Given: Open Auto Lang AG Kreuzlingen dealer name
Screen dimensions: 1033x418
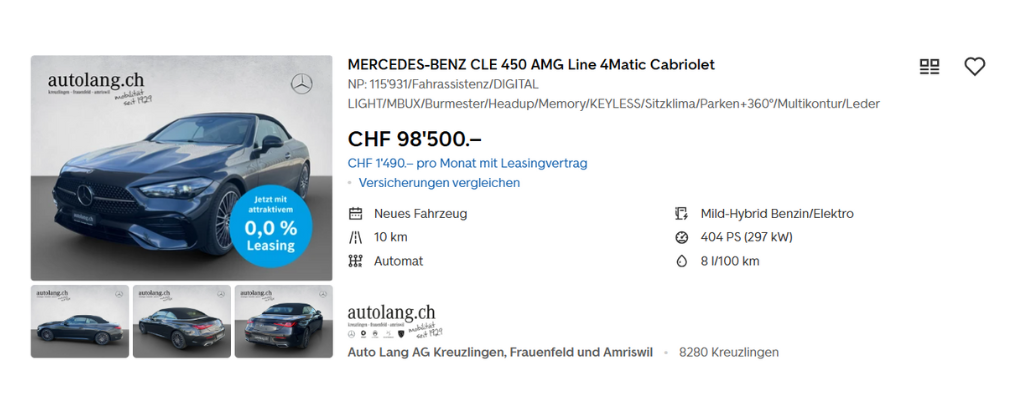Looking at the screenshot, I should pyautogui.click(x=500, y=353).
